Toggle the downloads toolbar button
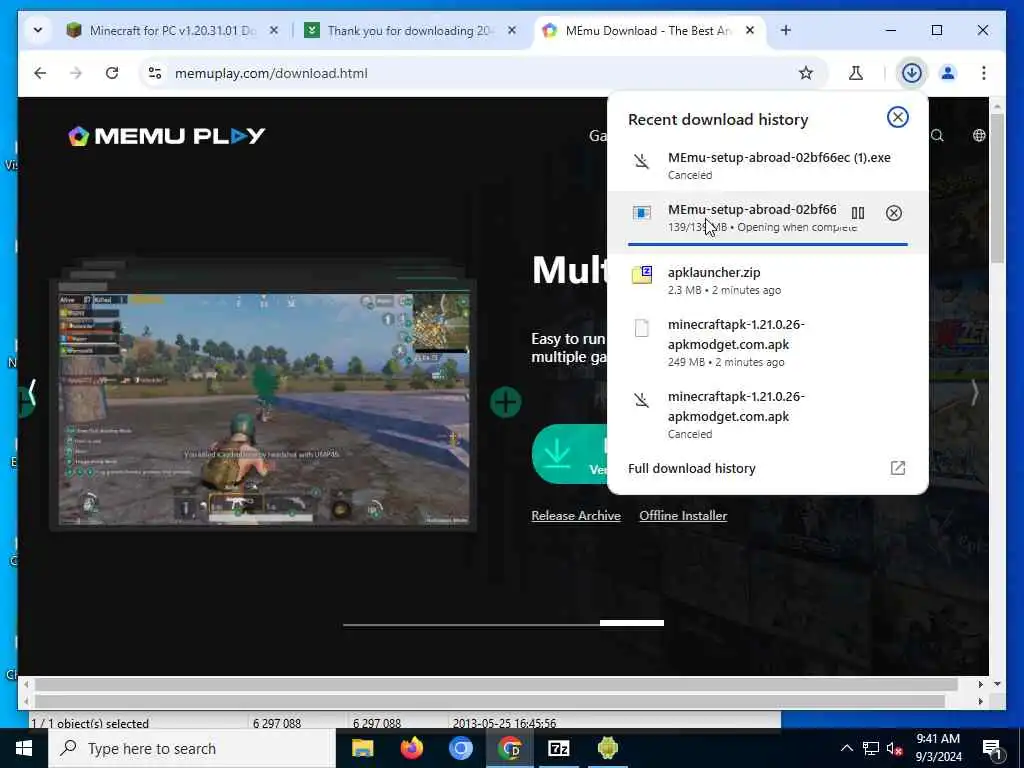Image resolution: width=1024 pixels, height=768 pixels. (x=912, y=73)
